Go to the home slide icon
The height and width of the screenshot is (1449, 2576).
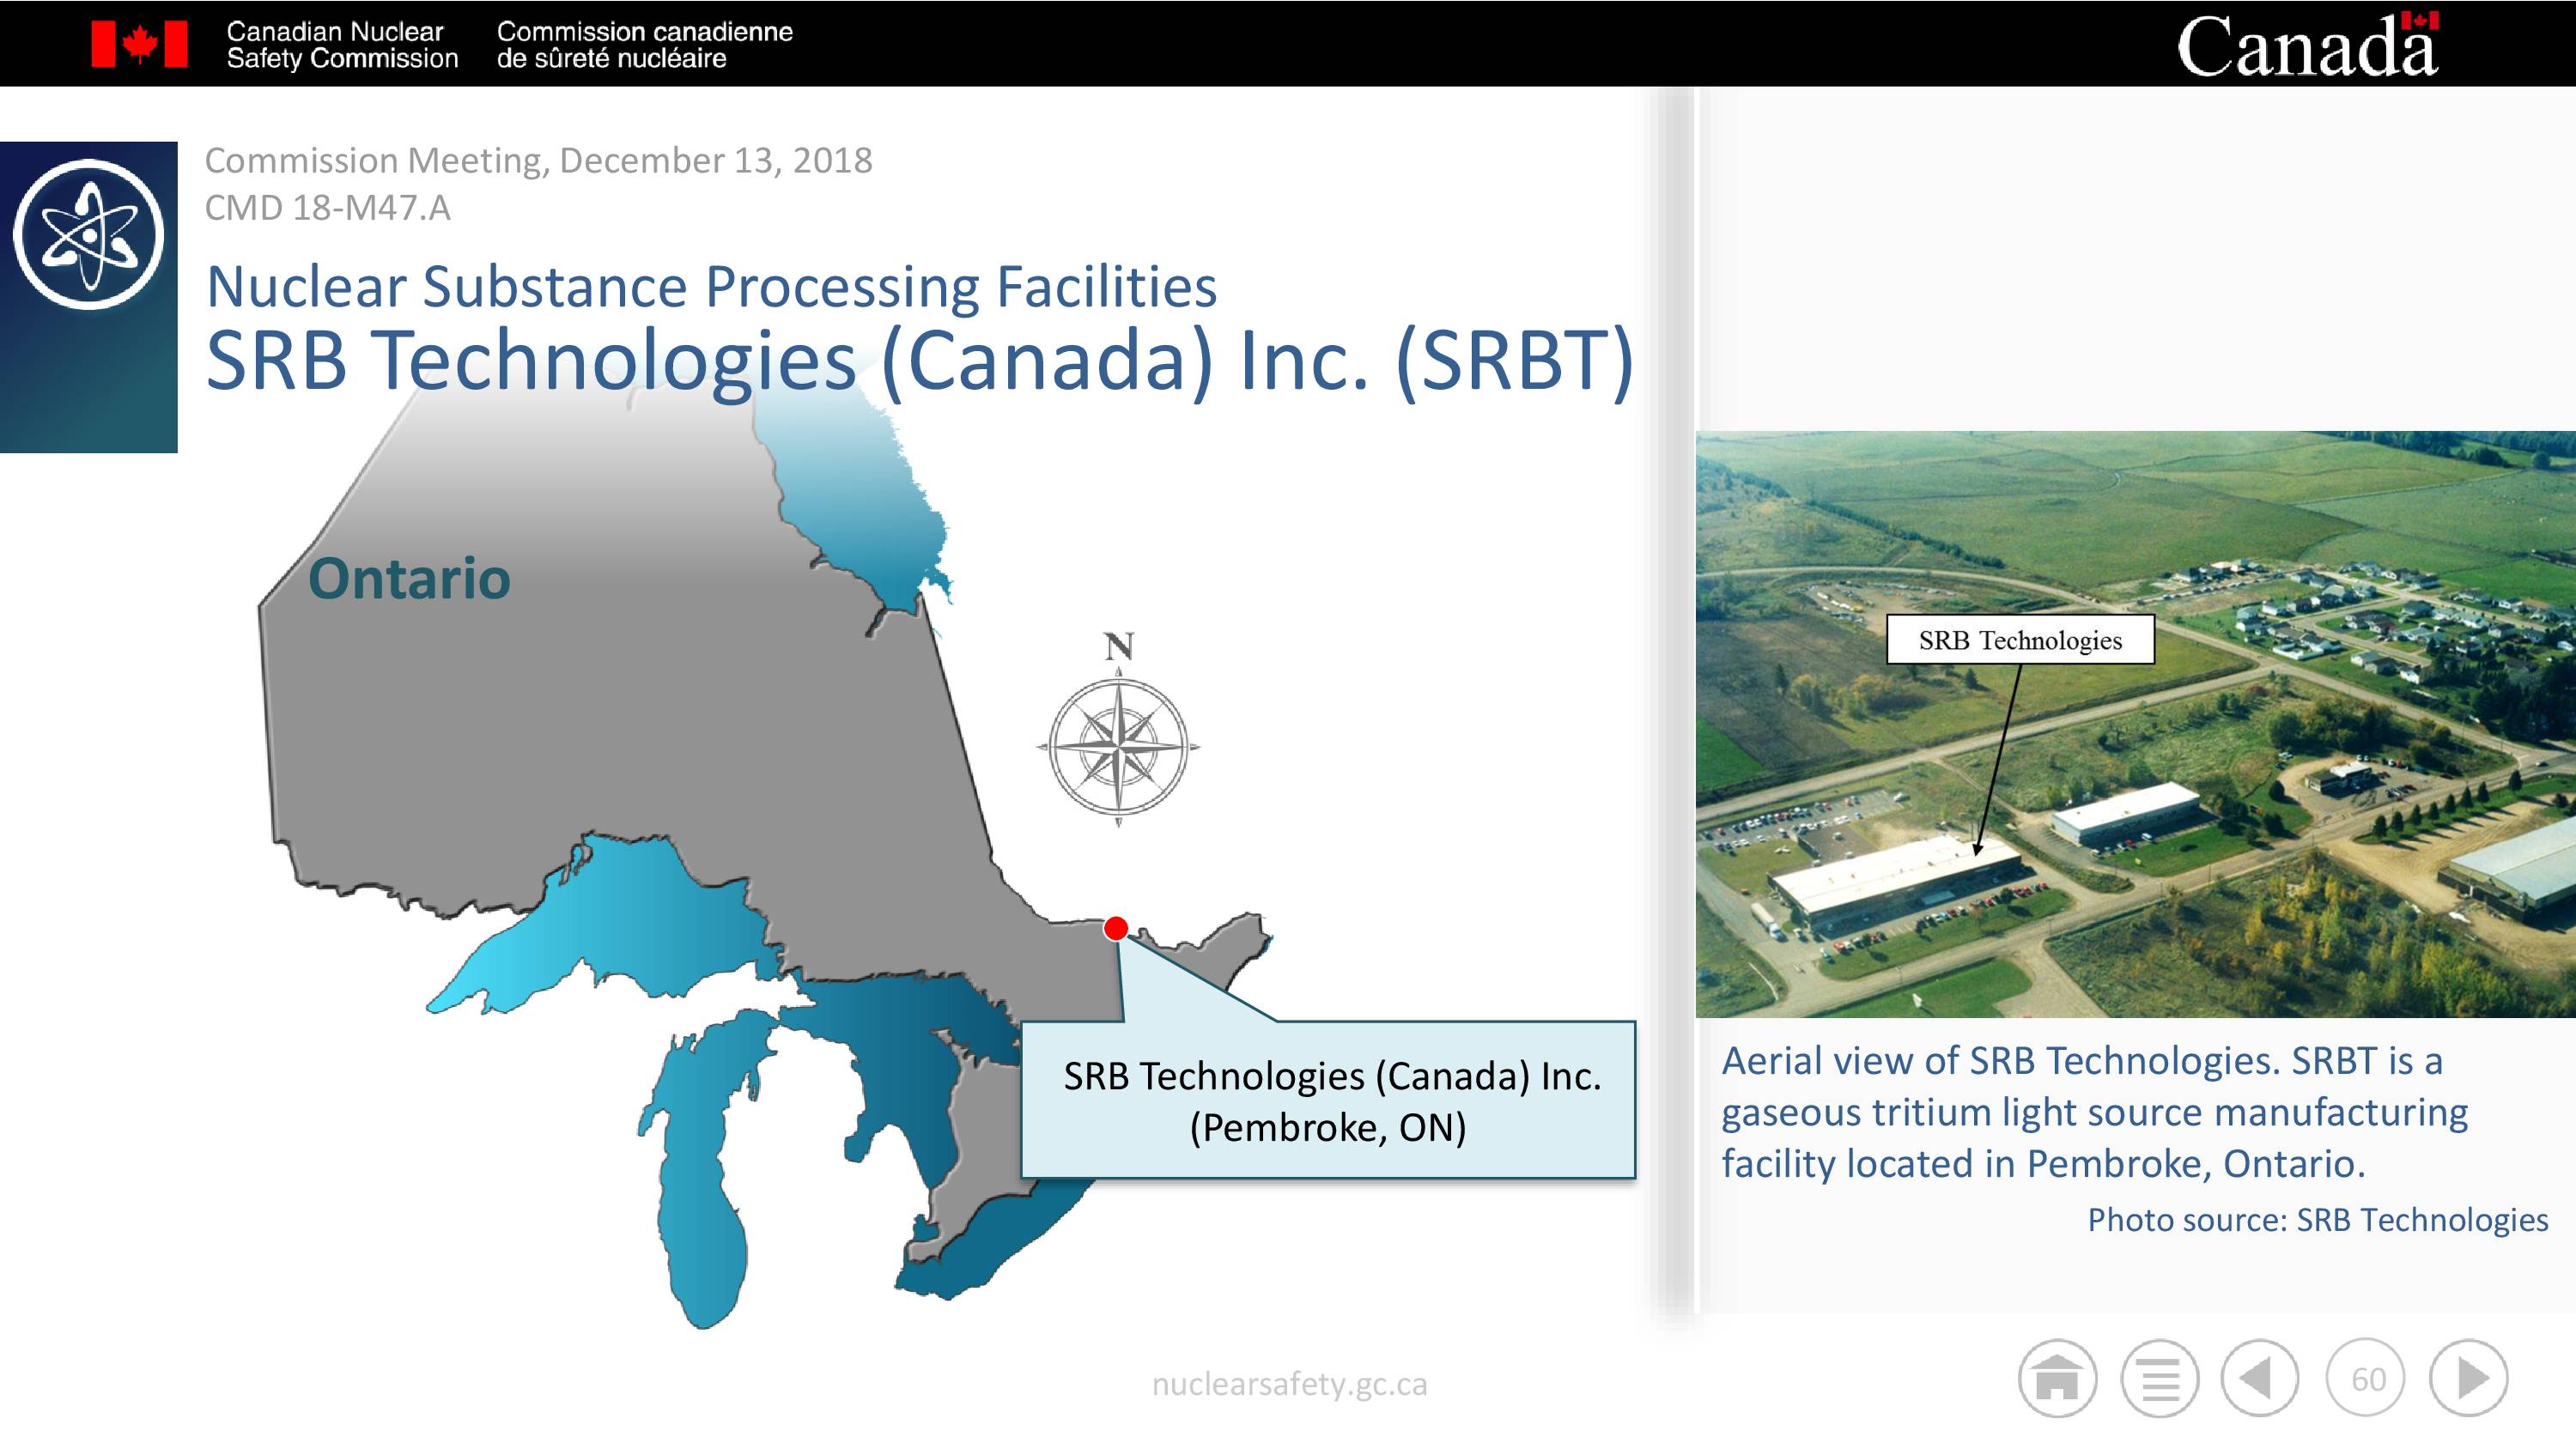pyautogui.click(x=2057, y=1379)
